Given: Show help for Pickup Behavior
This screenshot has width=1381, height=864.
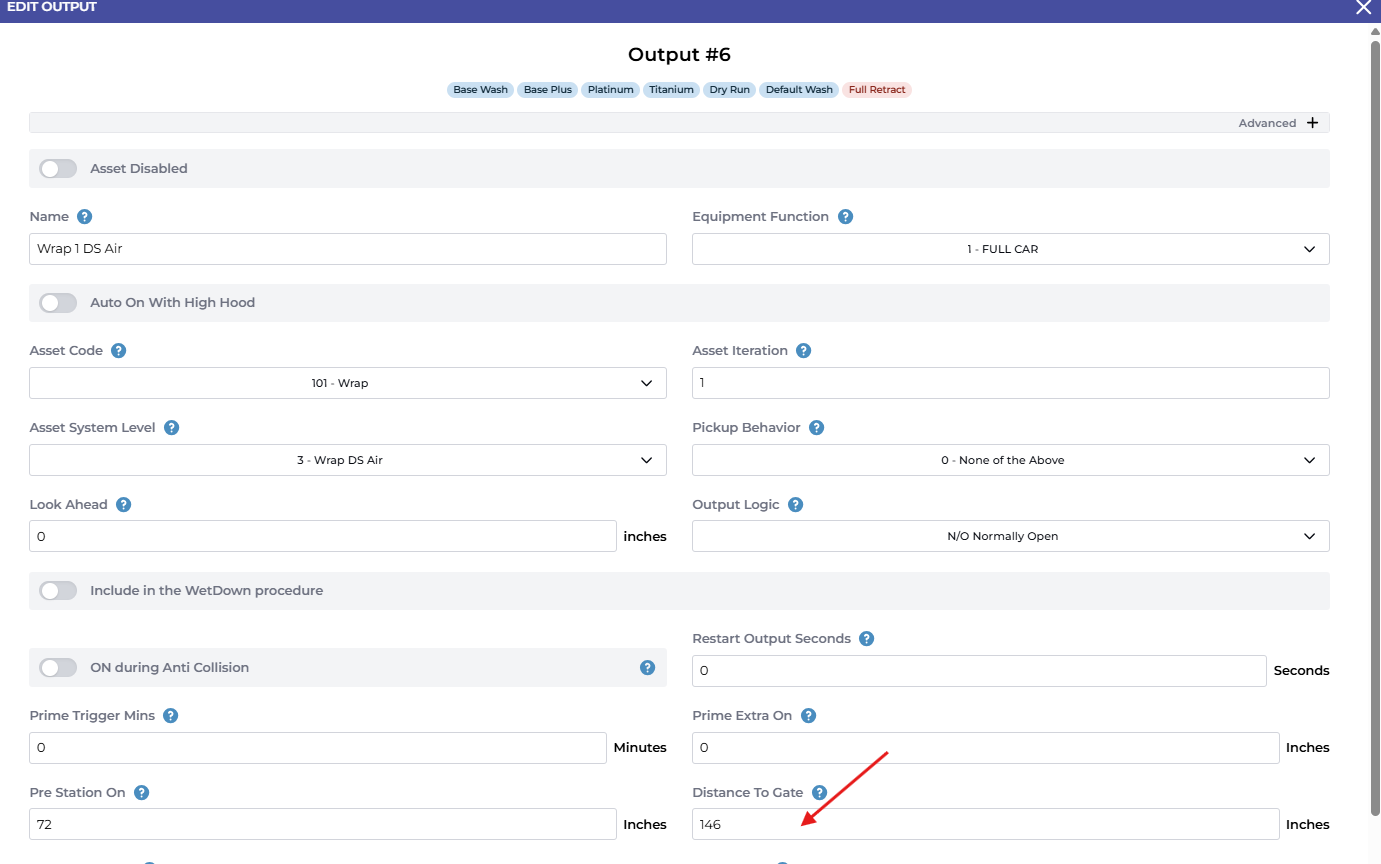Looking at the screenshot, I should 816,428.
